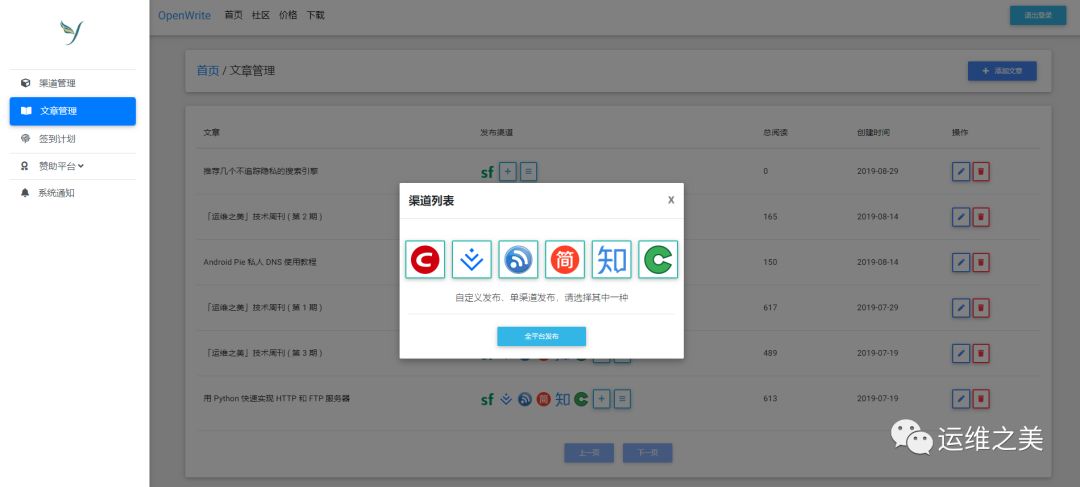Delete the Android Pie 私人 DNS article

coord(981,262)
